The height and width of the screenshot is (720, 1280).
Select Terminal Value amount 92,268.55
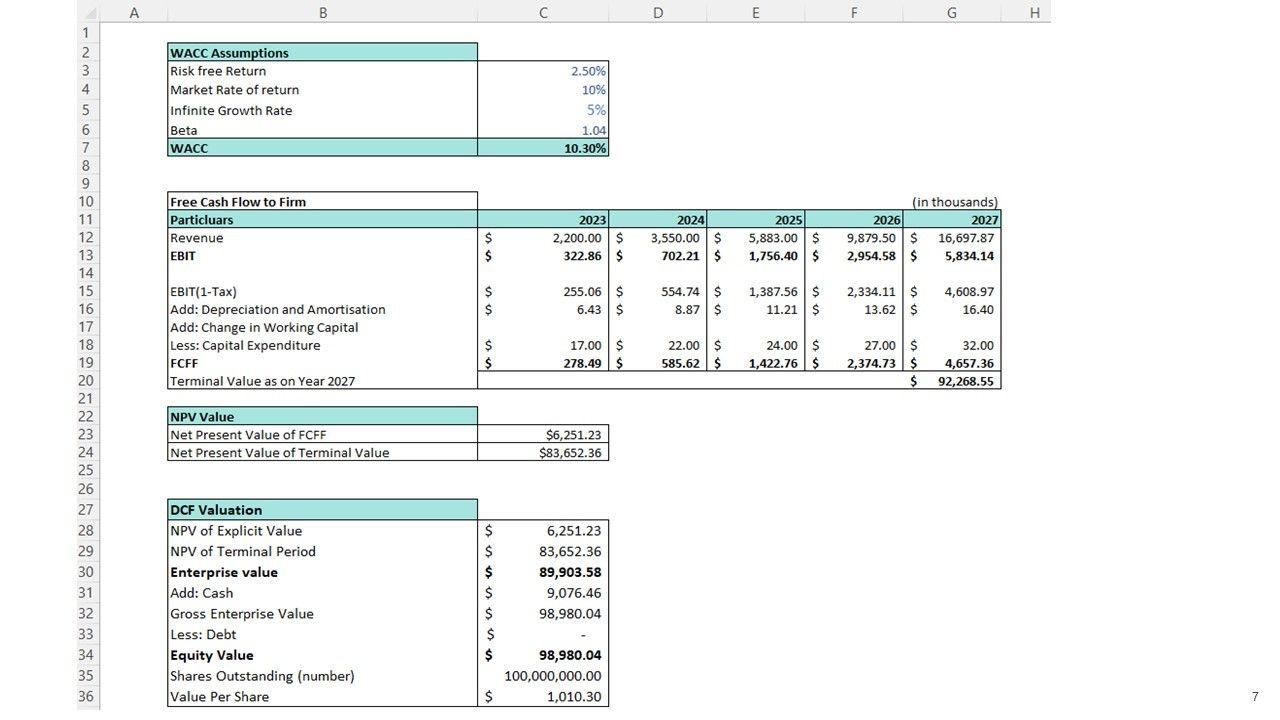(951, 381)
